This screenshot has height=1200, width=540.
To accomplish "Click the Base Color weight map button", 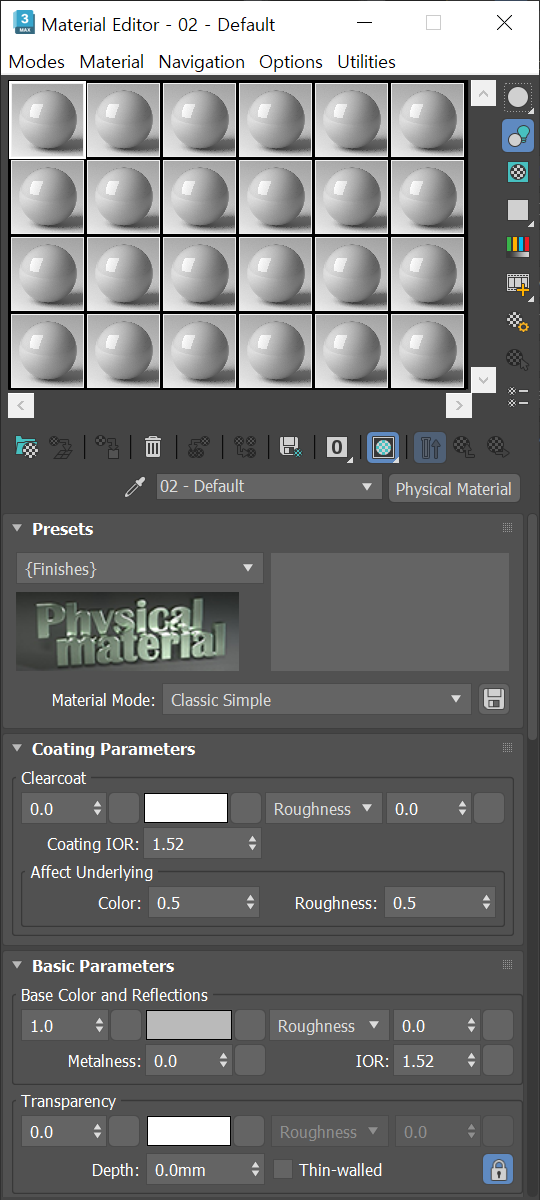I will 126,1025.
